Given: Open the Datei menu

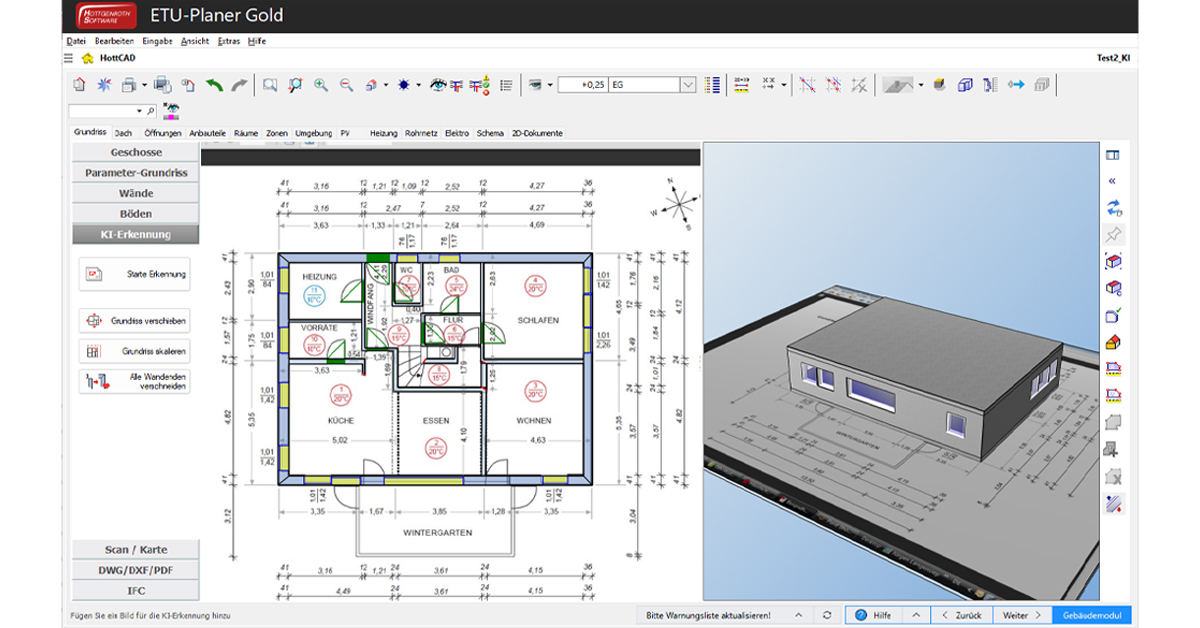Looking at the screenshot, I should tap(76, 41).
